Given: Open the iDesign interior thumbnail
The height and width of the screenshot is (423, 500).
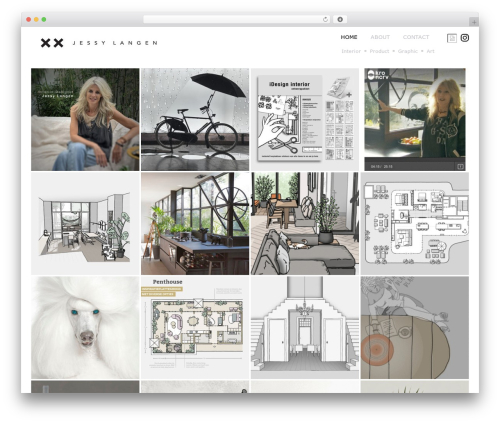Looking at the screenshot, I should [x=305, y=119].
